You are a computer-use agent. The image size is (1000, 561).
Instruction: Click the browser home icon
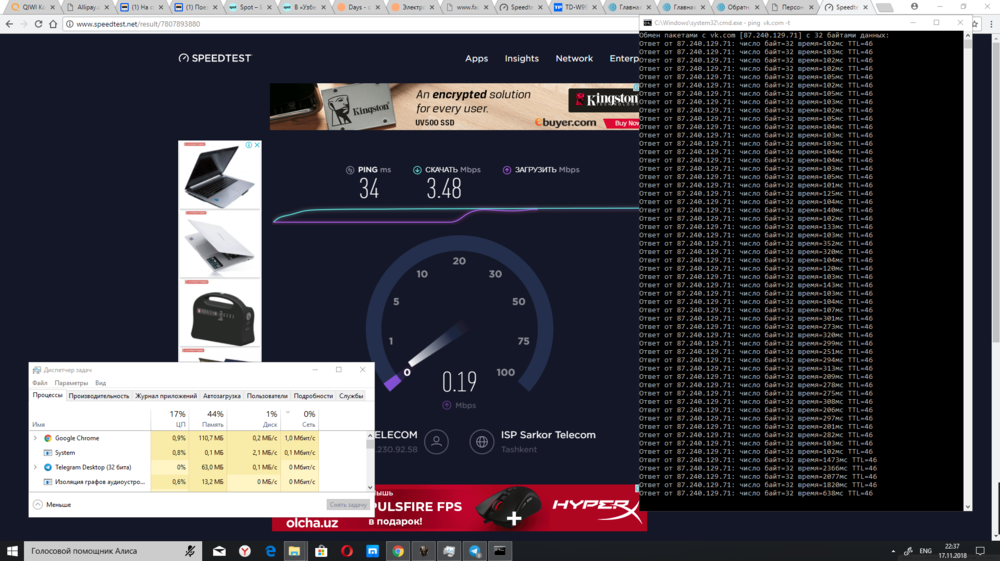pos(53,24)
